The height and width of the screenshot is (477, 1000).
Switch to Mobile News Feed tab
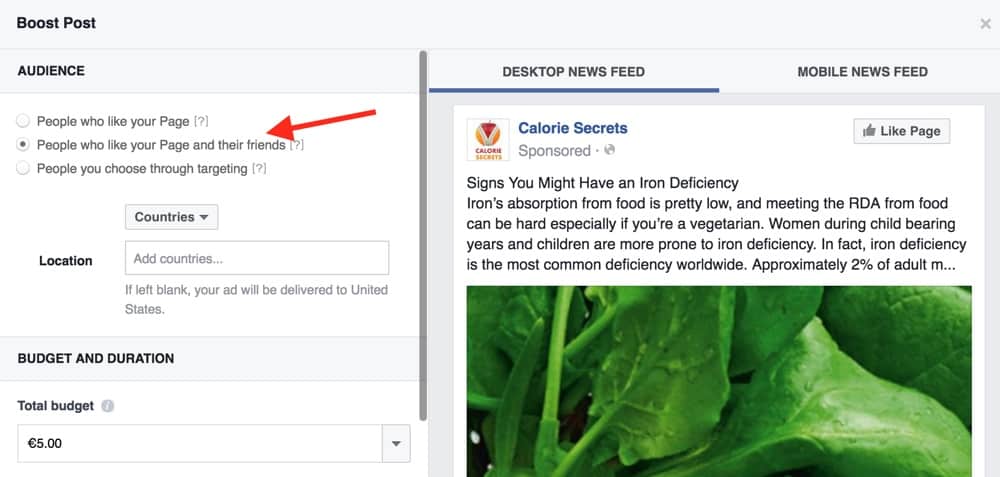[862, 72]
